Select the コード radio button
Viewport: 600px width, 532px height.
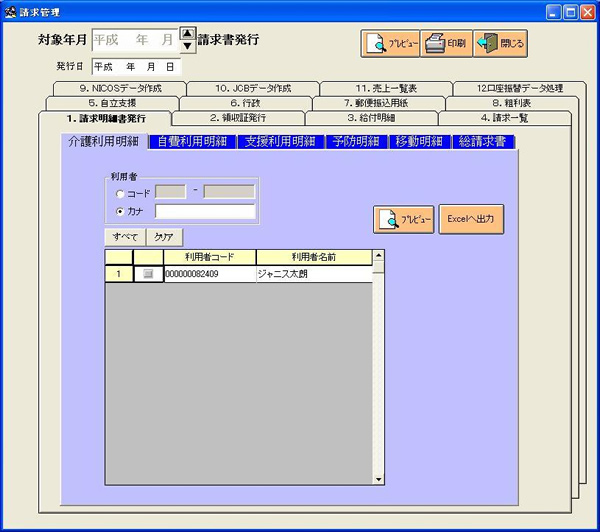click(x=121, y=193)
